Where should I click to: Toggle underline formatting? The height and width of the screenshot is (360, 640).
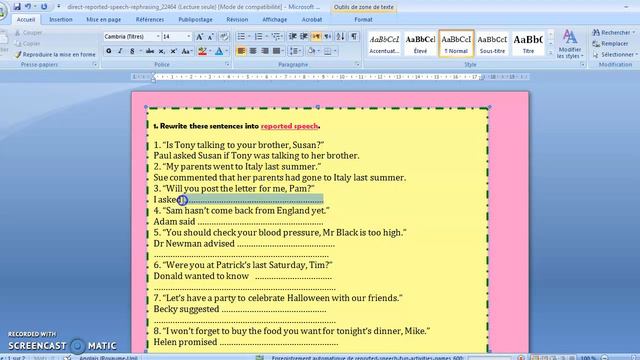[132, 51]
